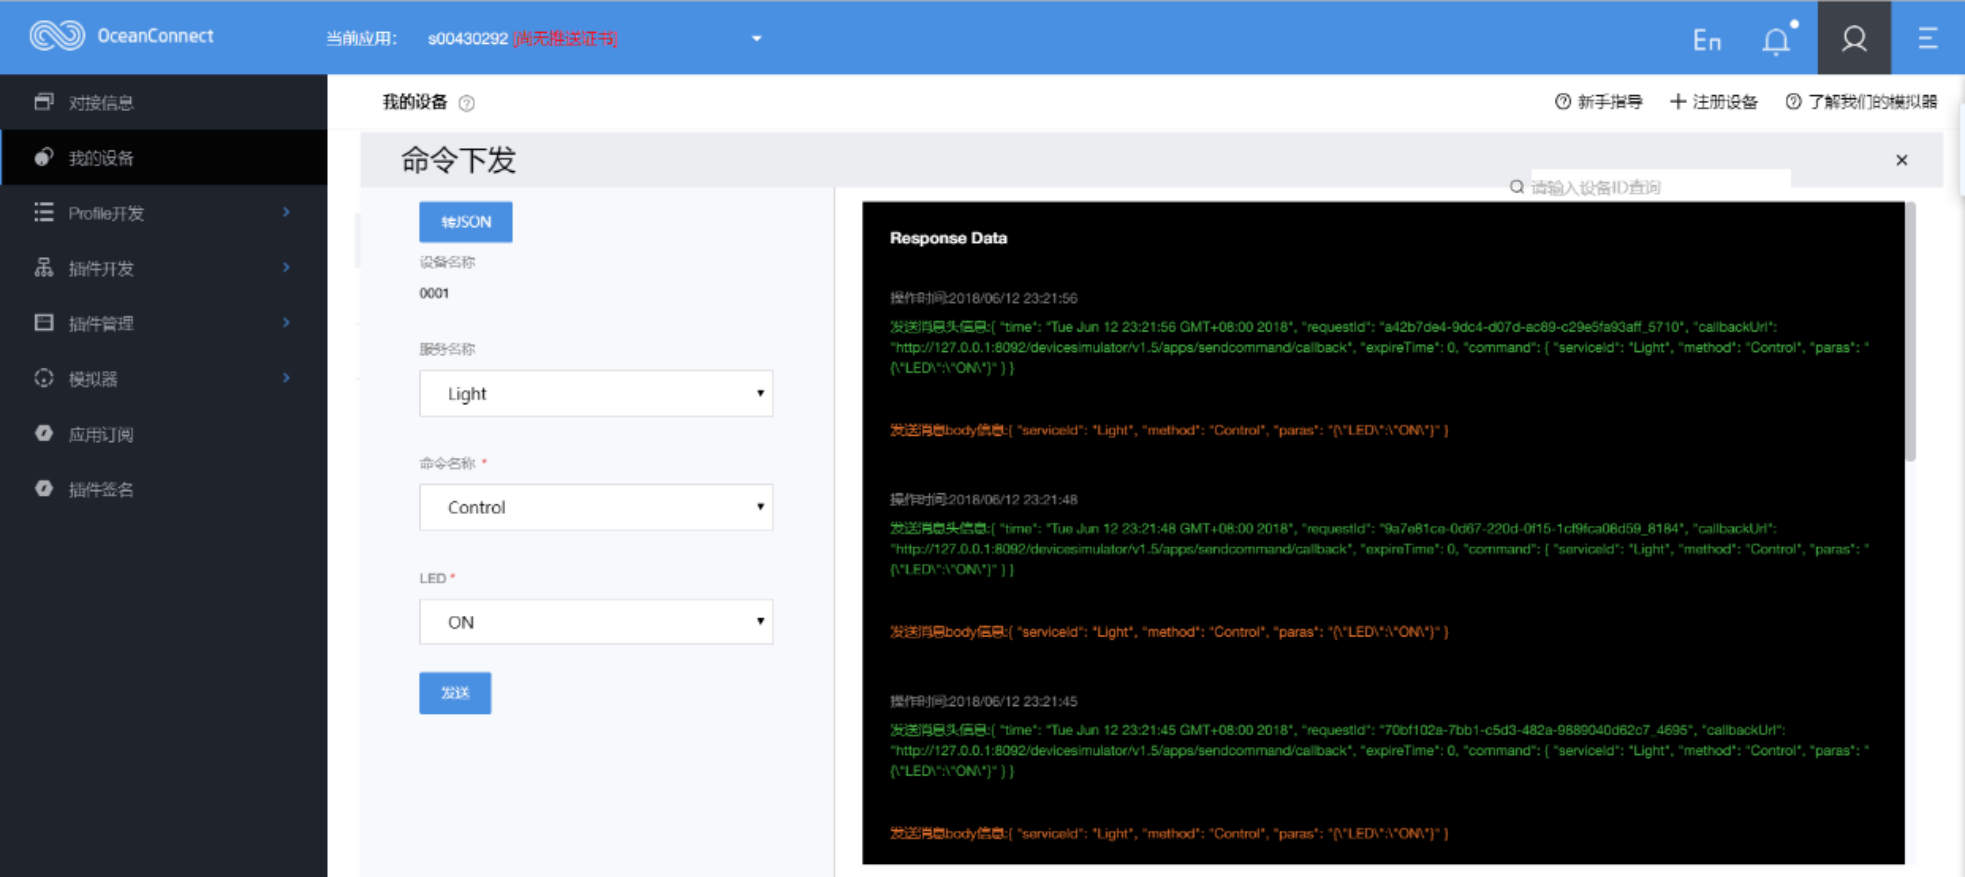Click the 插件开发 hierarchy icon in sidebar
1965x877 pixels.
pos(44,267)
